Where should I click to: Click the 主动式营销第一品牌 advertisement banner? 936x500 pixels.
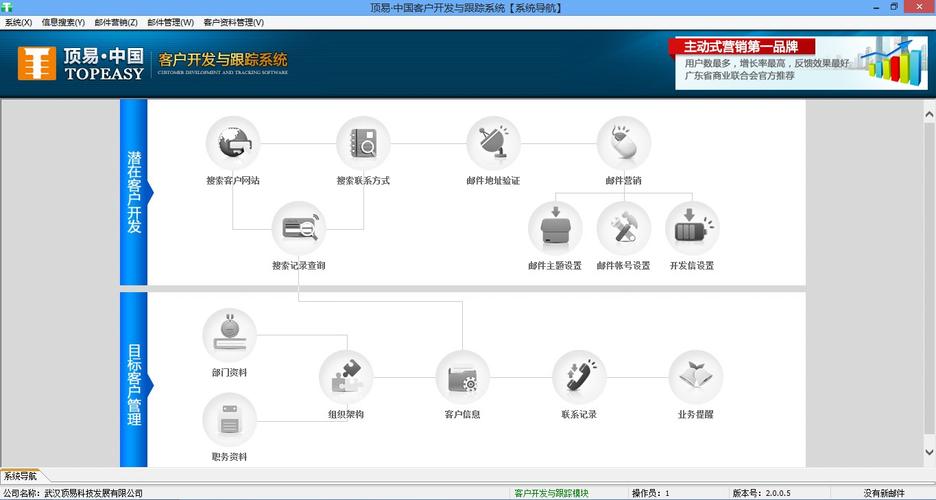[801, 63]
